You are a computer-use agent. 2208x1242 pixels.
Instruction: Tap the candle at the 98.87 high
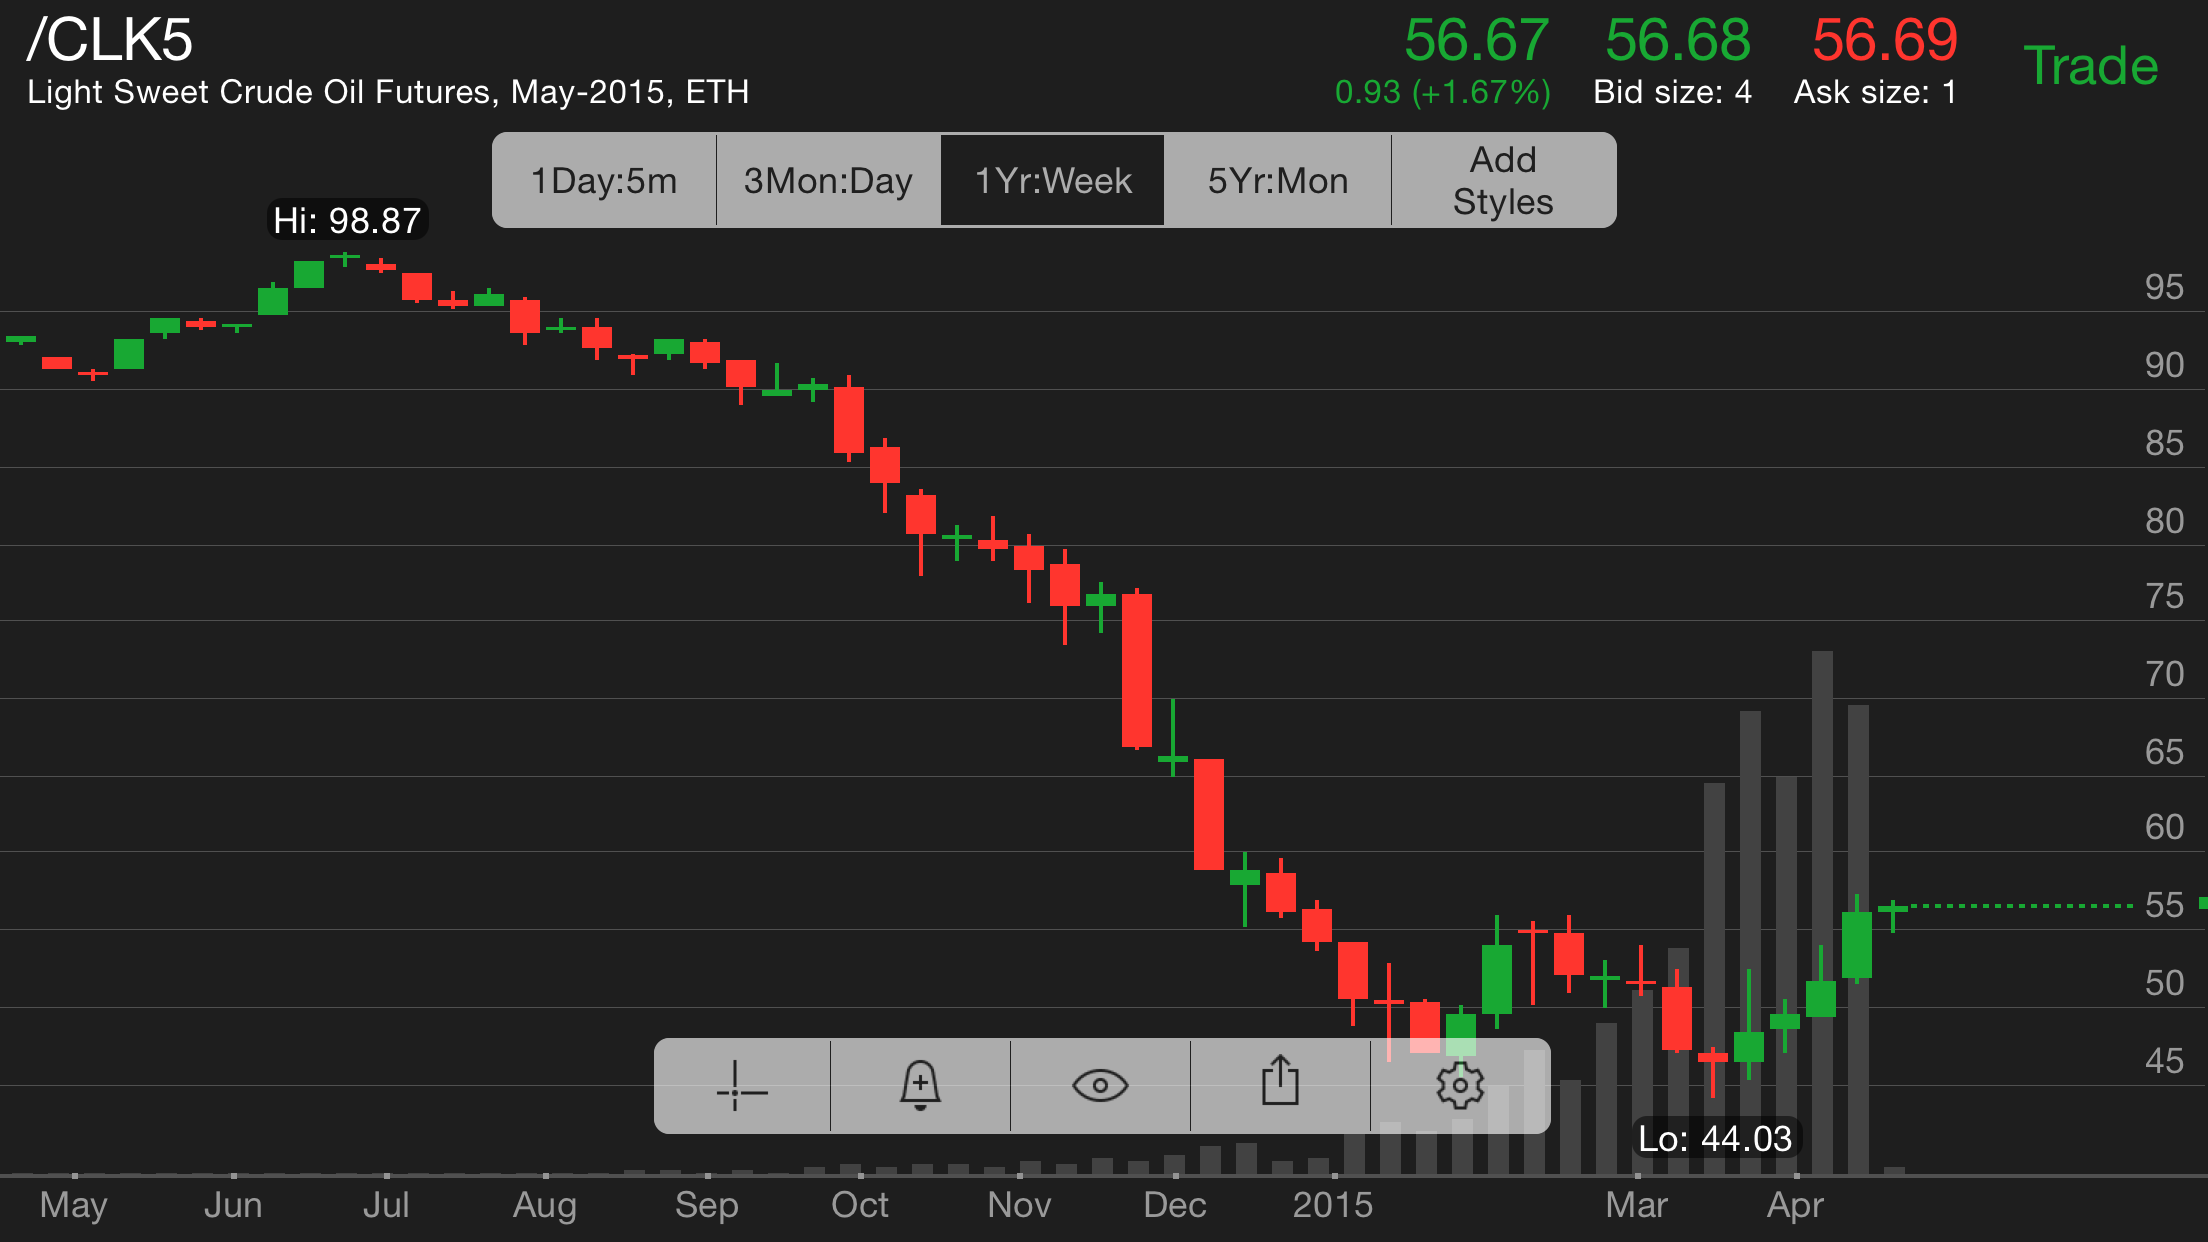[345, 259]
